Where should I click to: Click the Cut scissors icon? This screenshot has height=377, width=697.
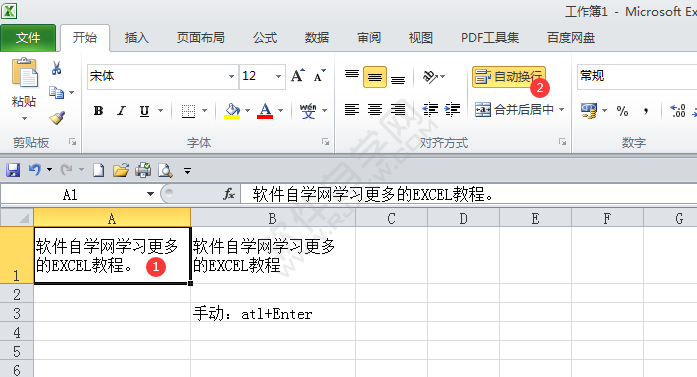click(56, 68)
